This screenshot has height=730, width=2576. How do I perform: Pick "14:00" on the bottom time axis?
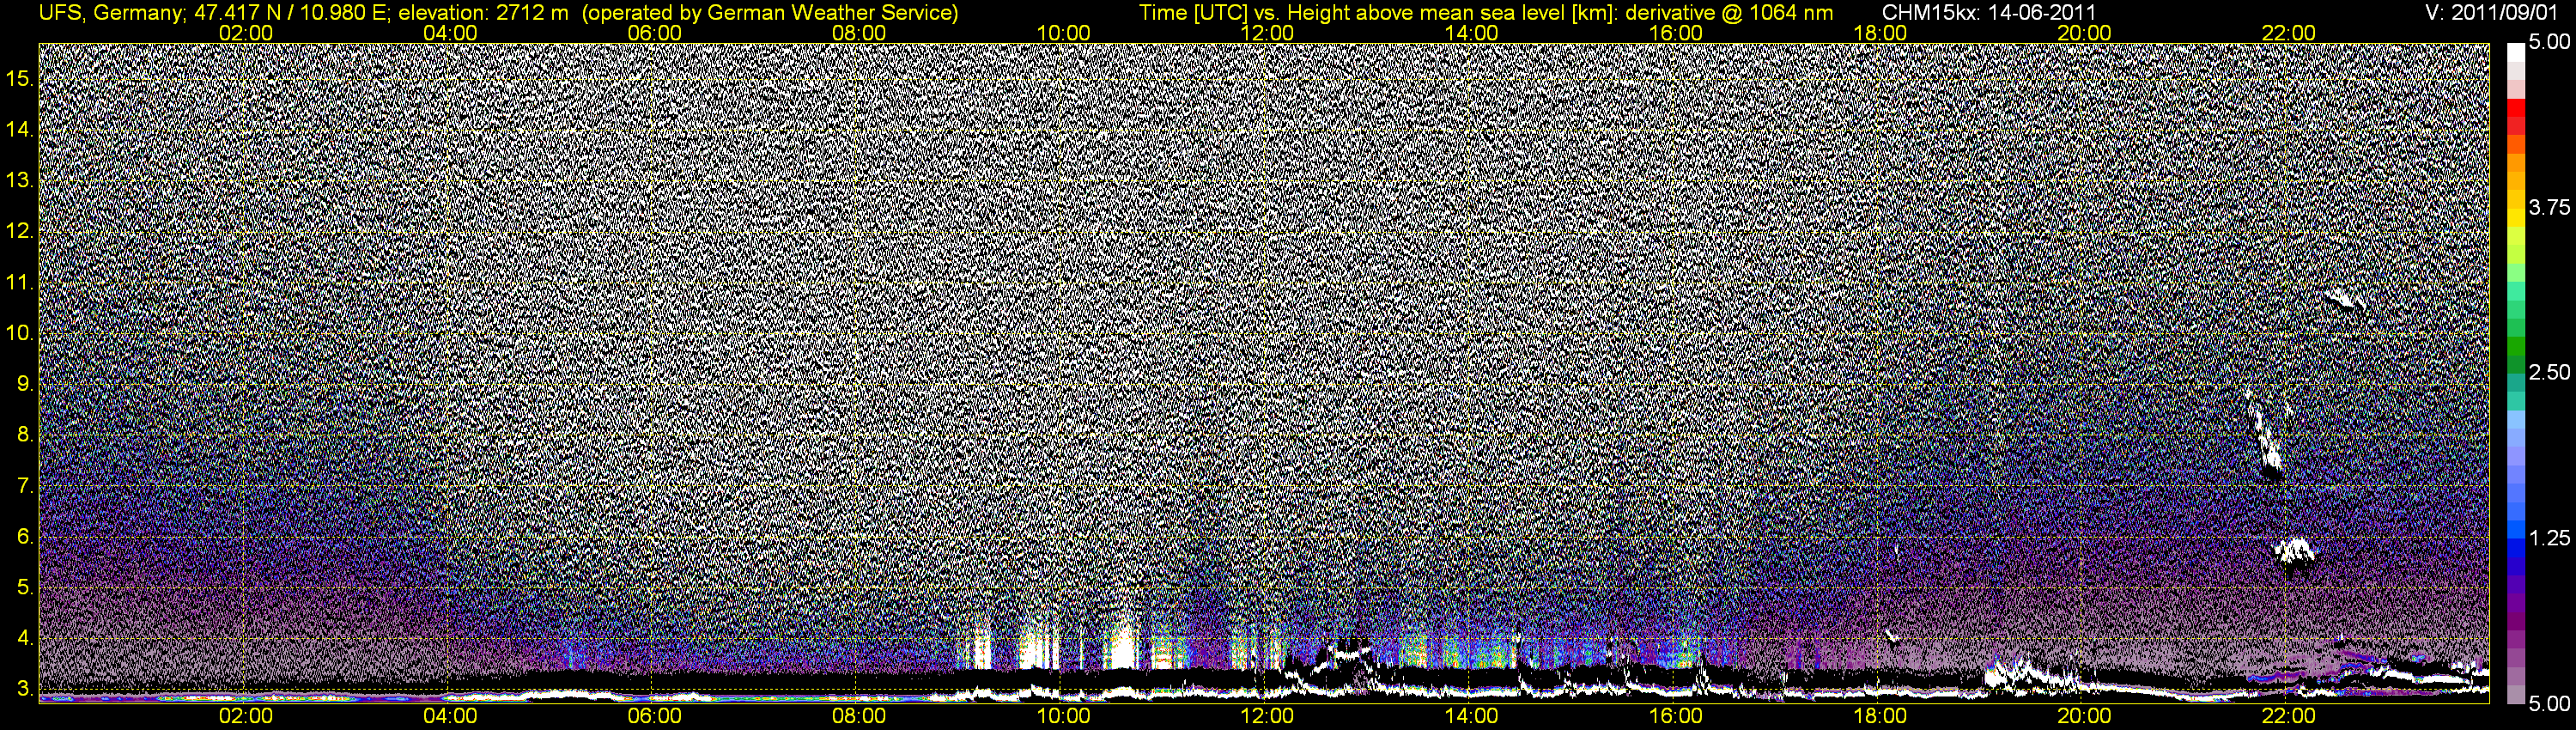[1472, 716]
